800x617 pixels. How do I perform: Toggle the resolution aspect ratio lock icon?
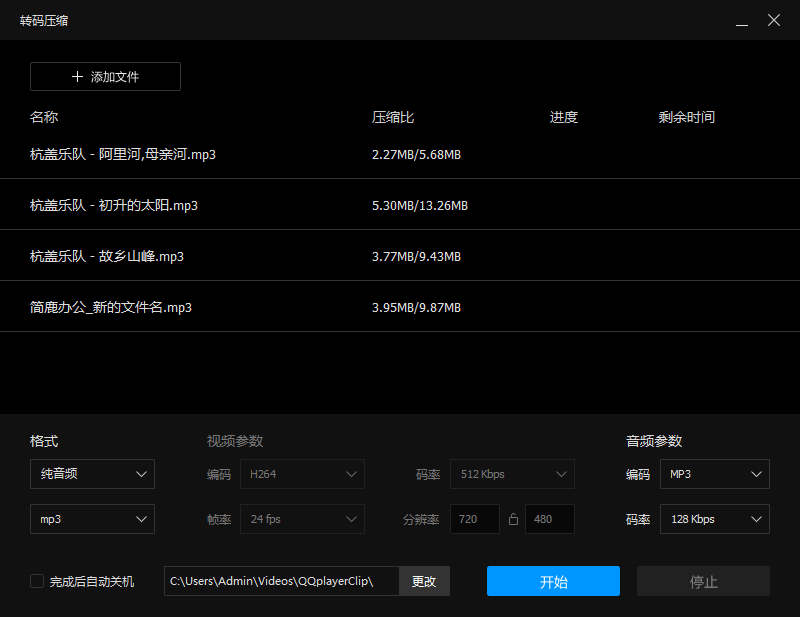[515, 519]
